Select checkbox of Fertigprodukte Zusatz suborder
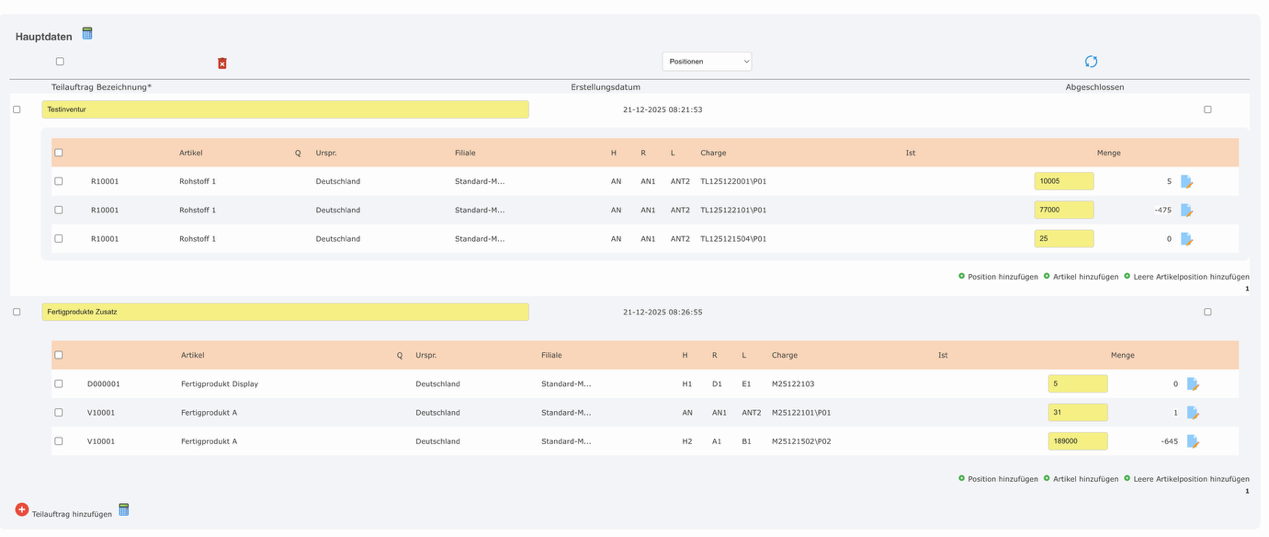The width and height of the screenshot is (1269, 537). [x=17, y=312]
